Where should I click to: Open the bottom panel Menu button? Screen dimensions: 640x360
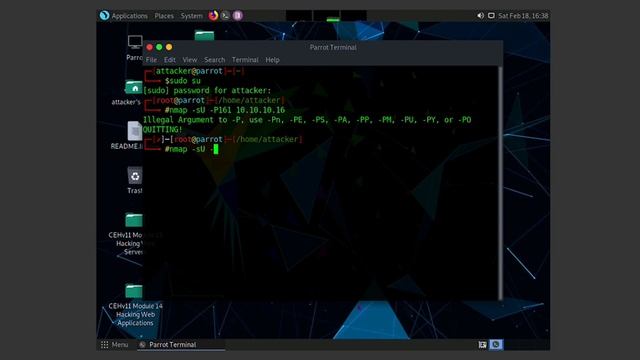click(115, 344)
